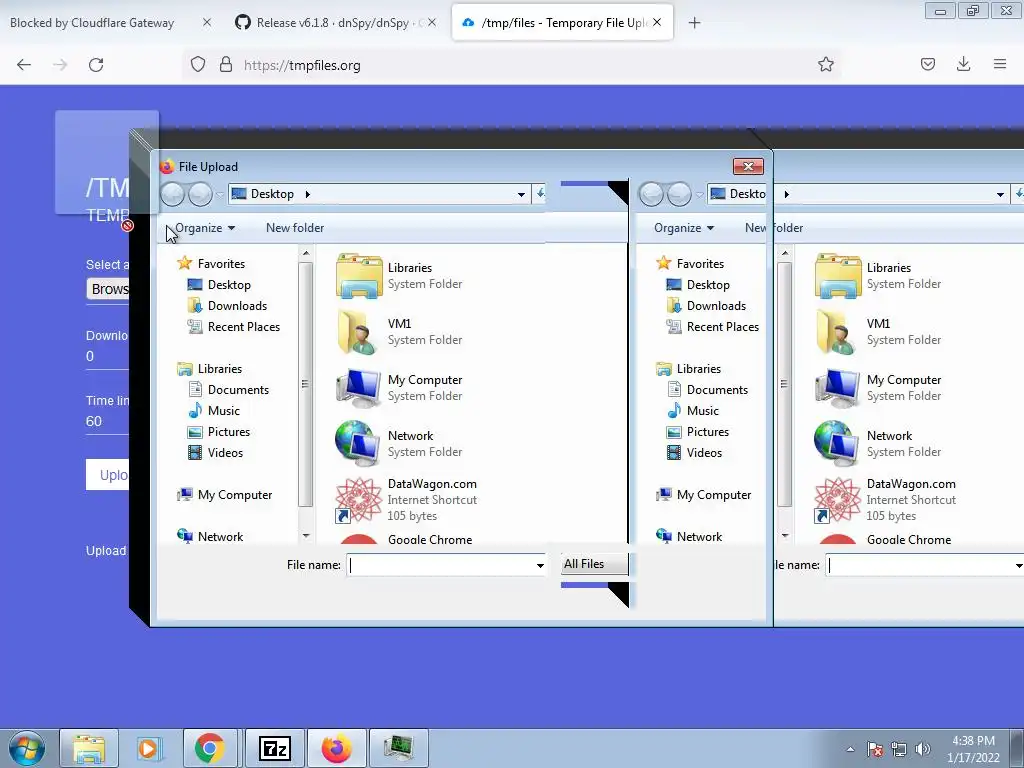Click back navigation button in right dialog
The image size is (1024, 768).
[652, 194]
